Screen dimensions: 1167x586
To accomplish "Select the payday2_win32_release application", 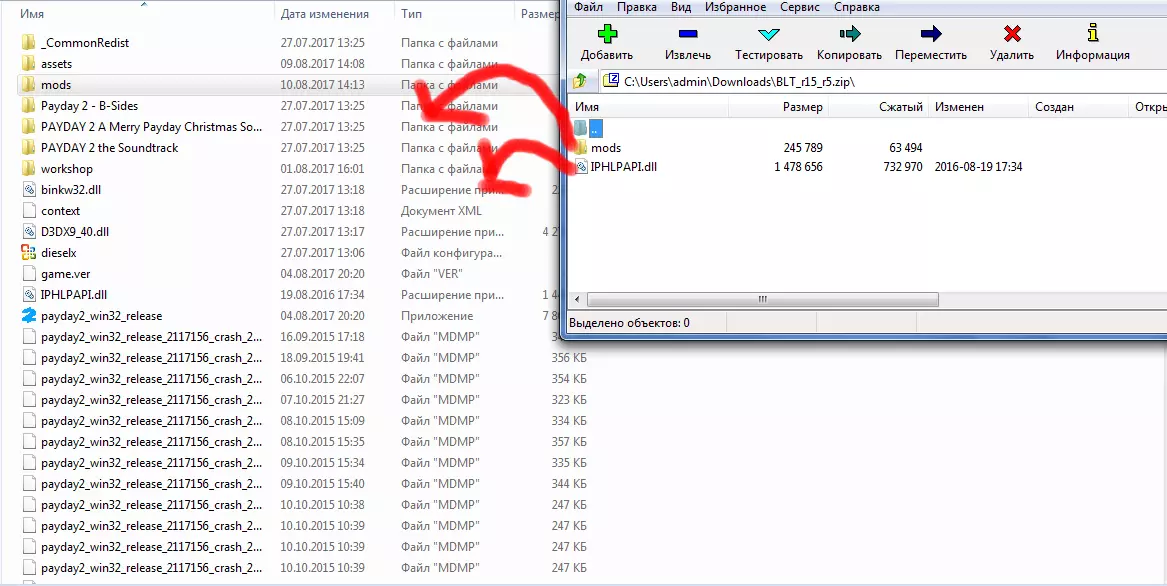I will click(101, 316).
